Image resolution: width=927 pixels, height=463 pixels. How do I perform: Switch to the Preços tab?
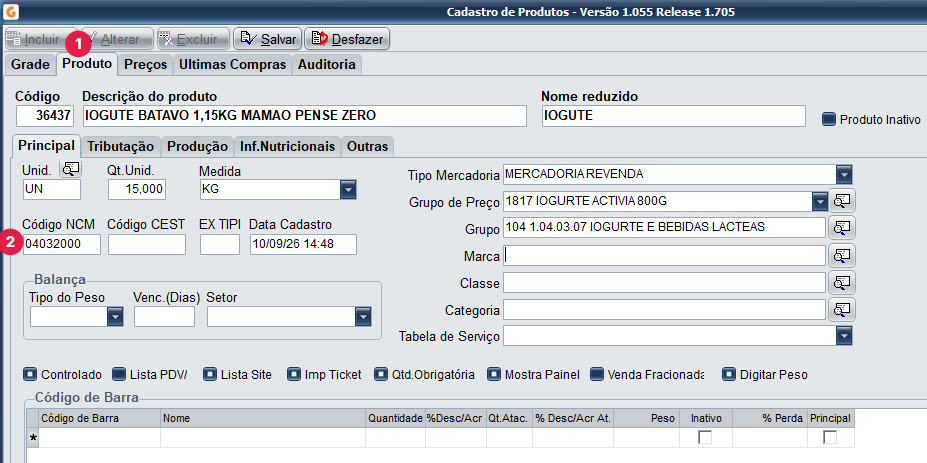click(145, 64)
